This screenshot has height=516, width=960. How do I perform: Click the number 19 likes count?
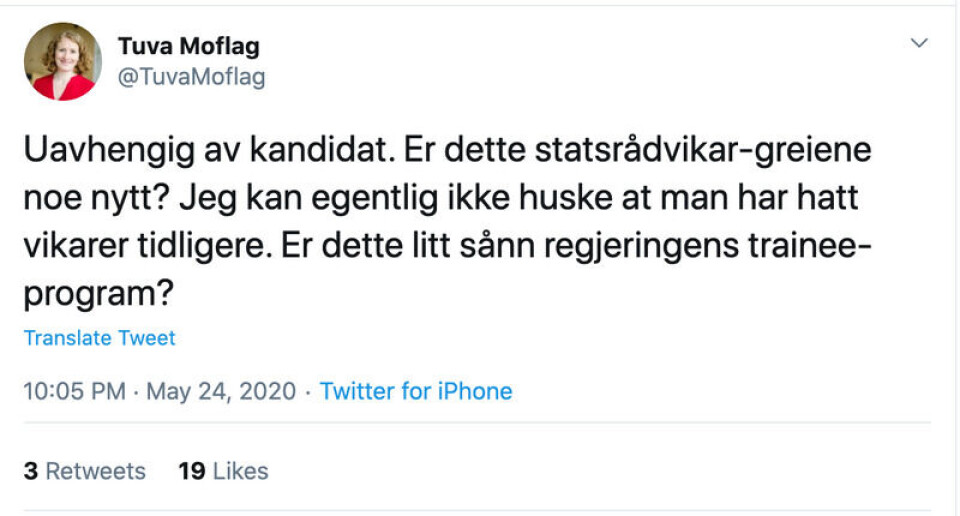[x=191, y=471]
